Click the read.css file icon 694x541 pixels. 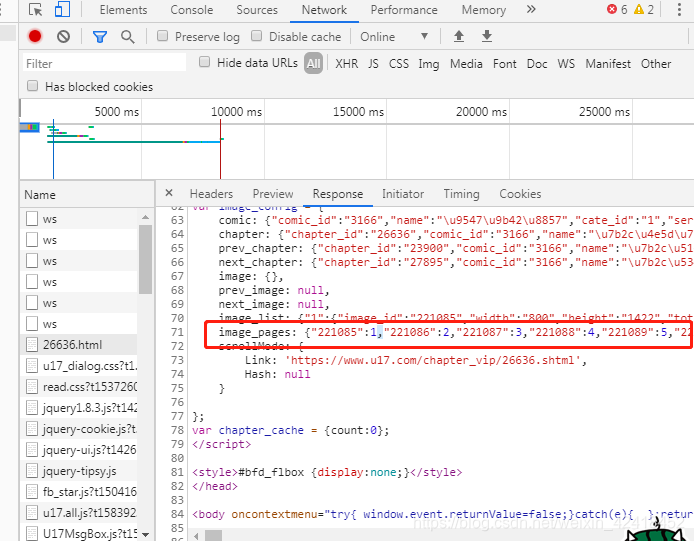[x=32, y=386]
